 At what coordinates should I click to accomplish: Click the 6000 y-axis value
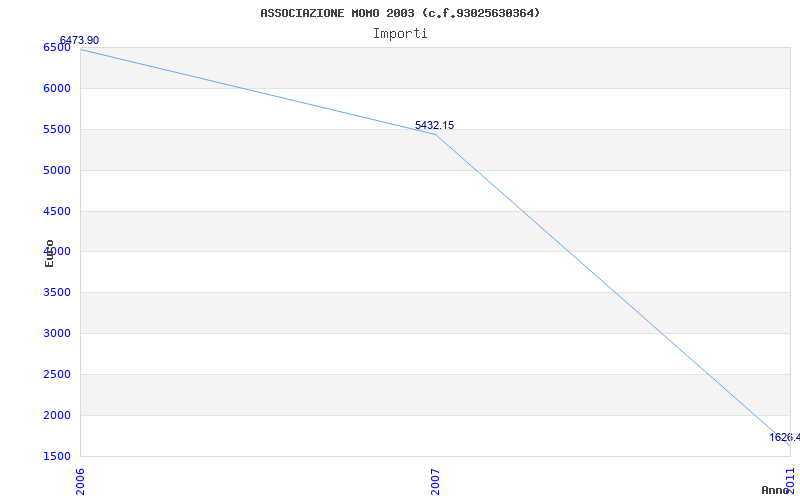57,88
